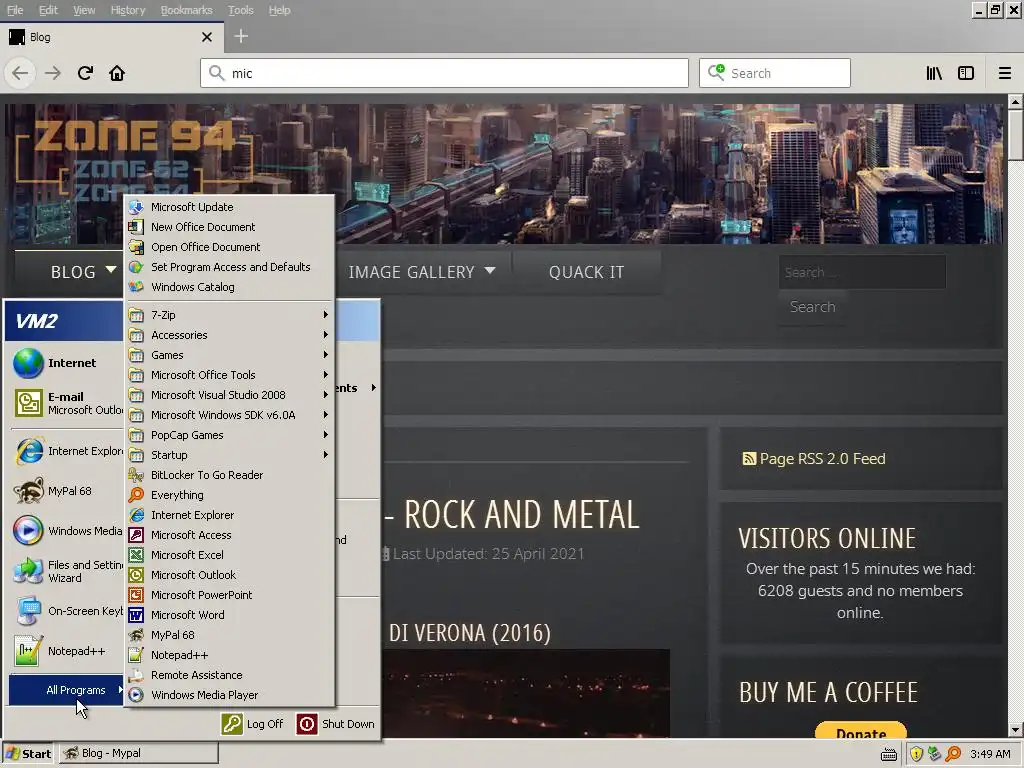The width and height of the screenshot is (1024, 768).
Task: Select the Blog browser tab
Action: pyautogui.click(x=111, y=37)
